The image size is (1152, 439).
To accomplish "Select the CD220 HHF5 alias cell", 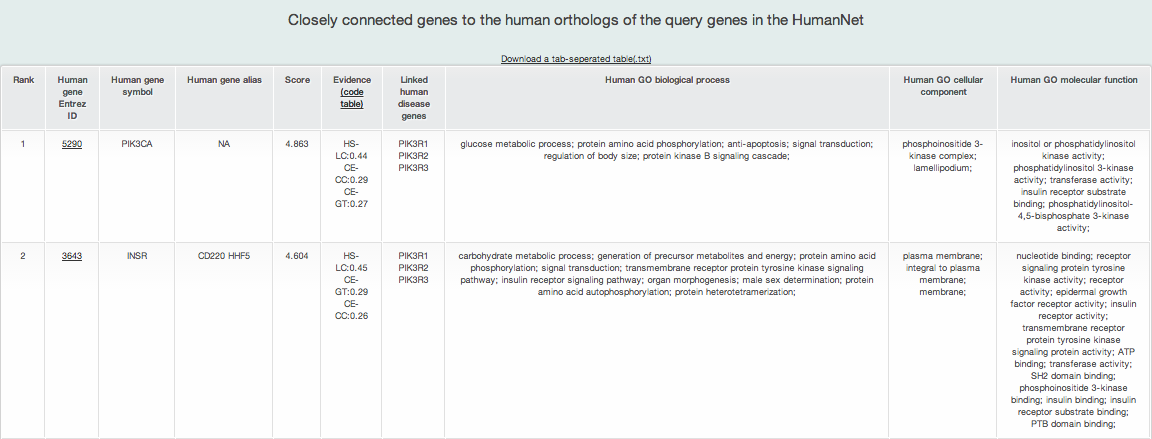I will pos(224,256).
